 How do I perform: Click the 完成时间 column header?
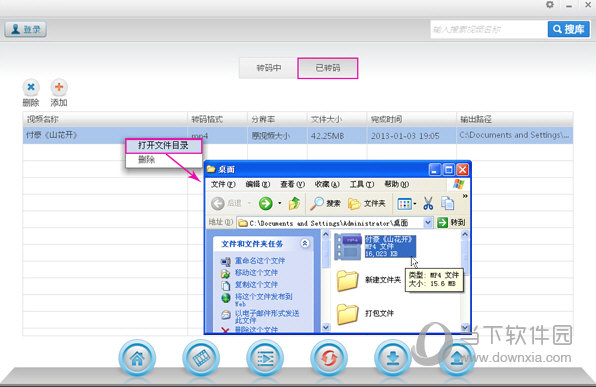412,119
